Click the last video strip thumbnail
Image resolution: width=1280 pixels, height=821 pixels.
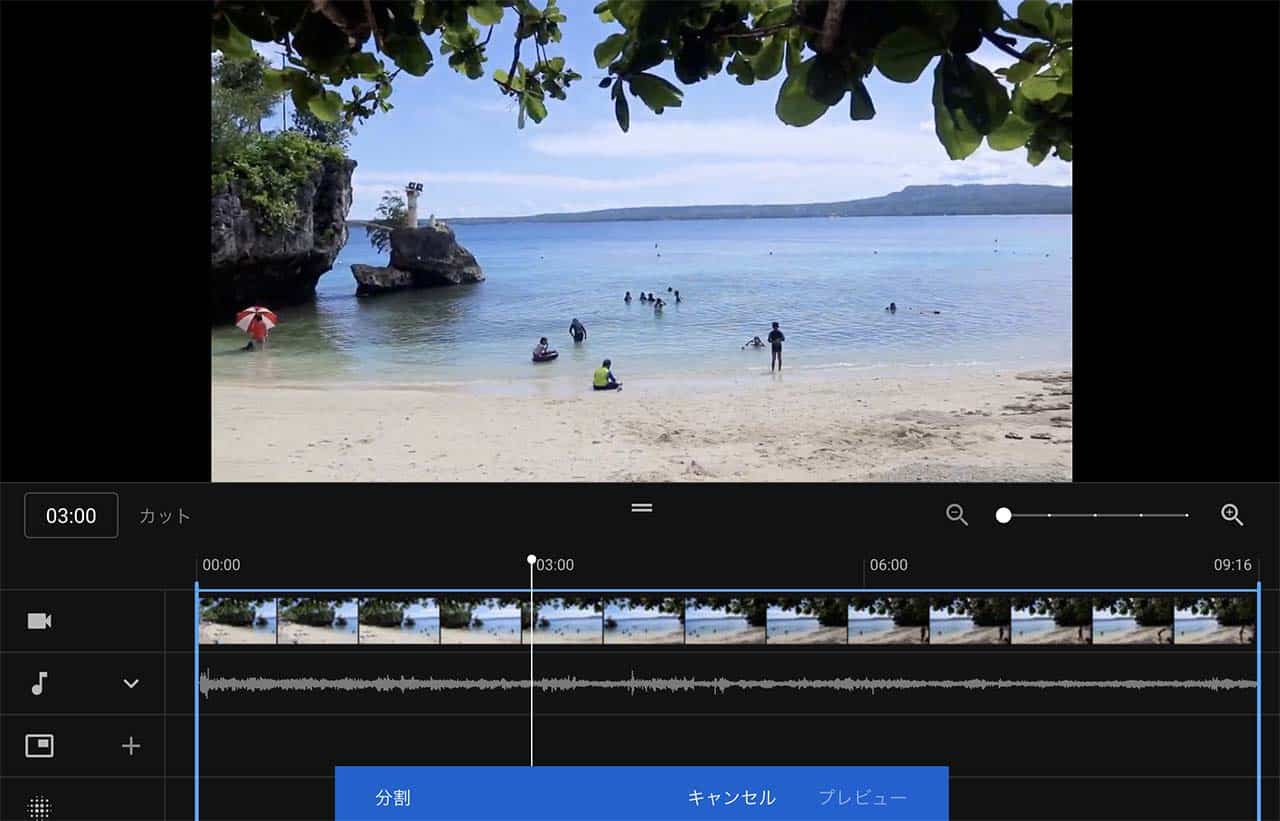coord(1215,620)
